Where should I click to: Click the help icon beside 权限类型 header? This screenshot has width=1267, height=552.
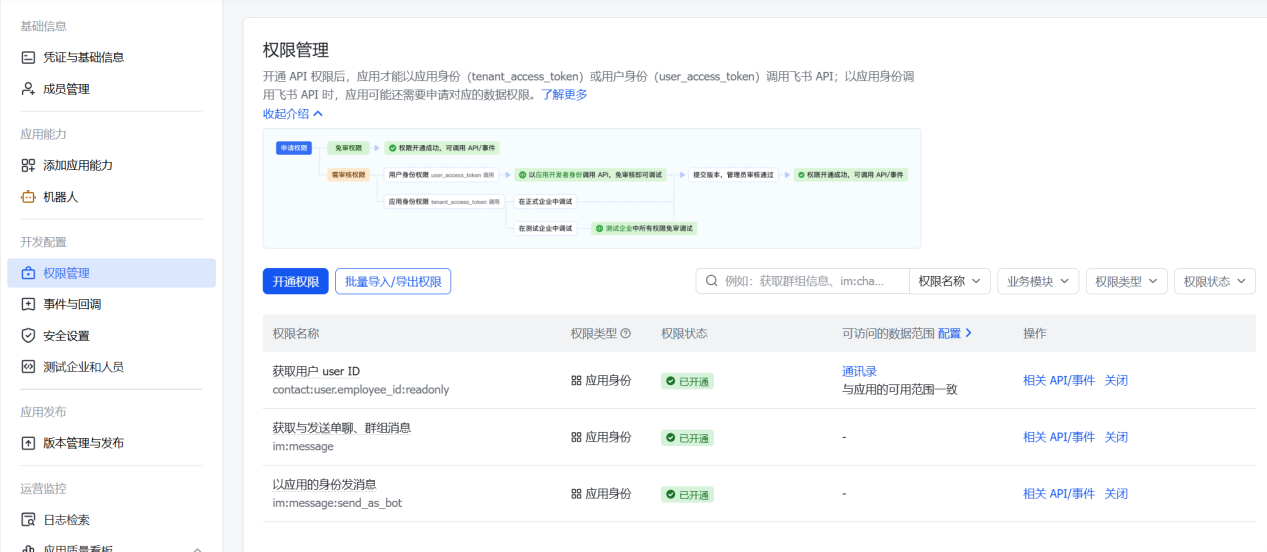tap(626, 333)
